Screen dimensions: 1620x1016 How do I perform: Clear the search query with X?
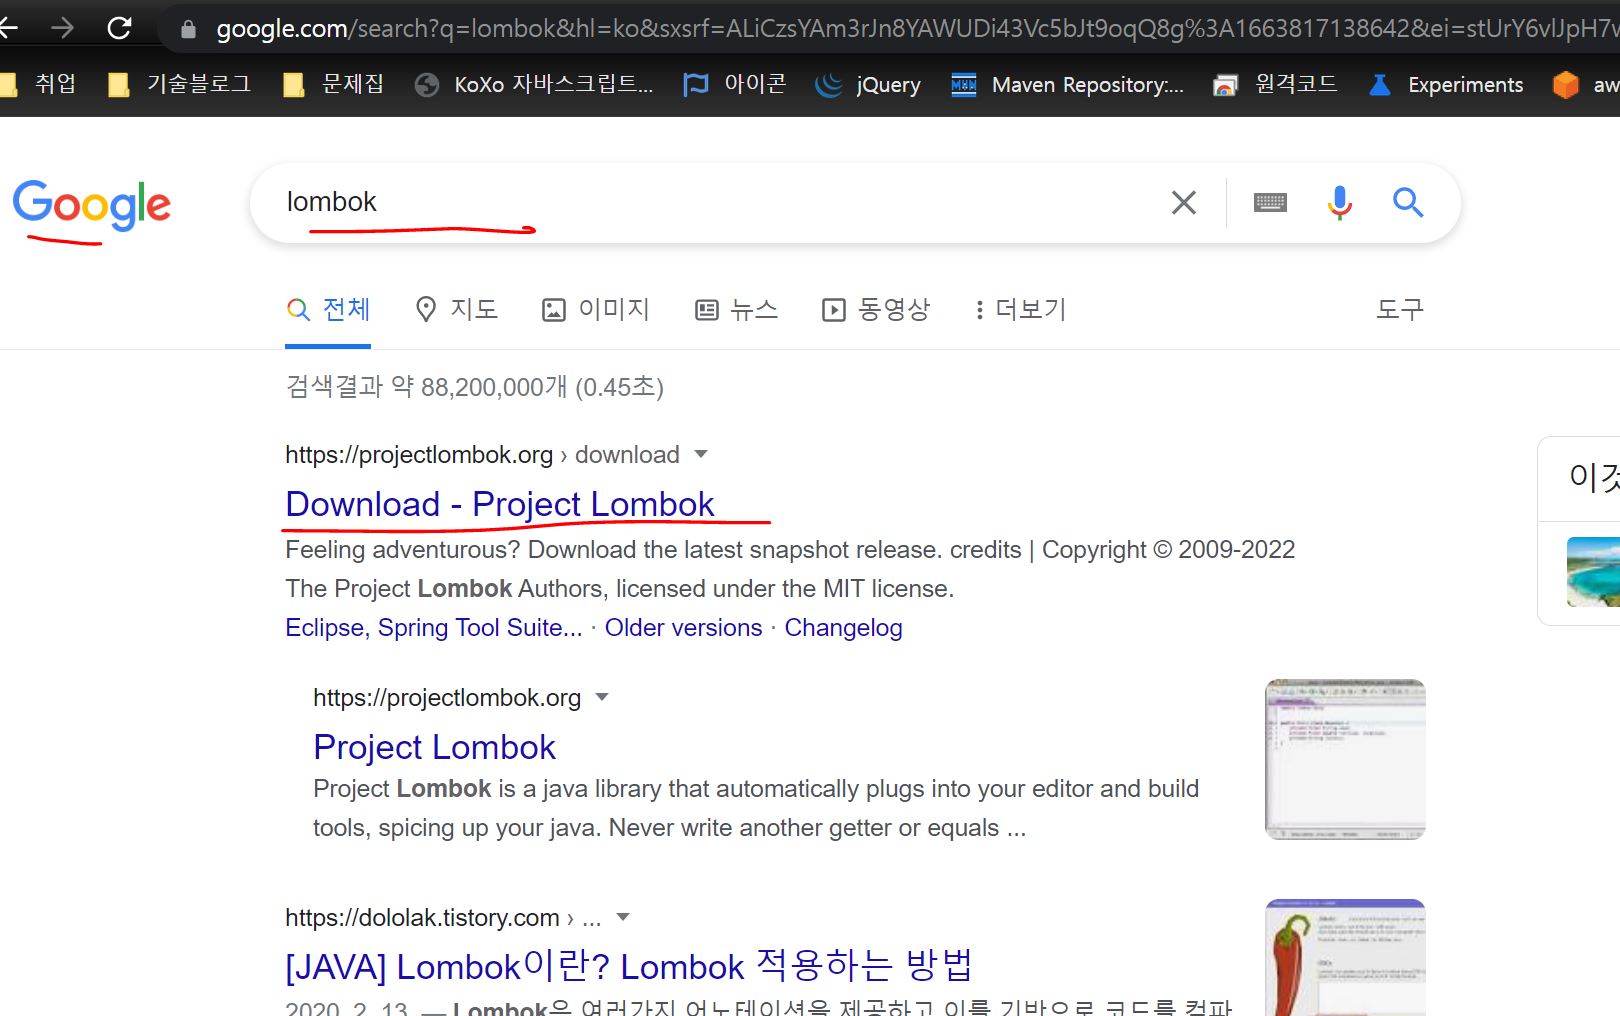click(x=1184, y=202)
